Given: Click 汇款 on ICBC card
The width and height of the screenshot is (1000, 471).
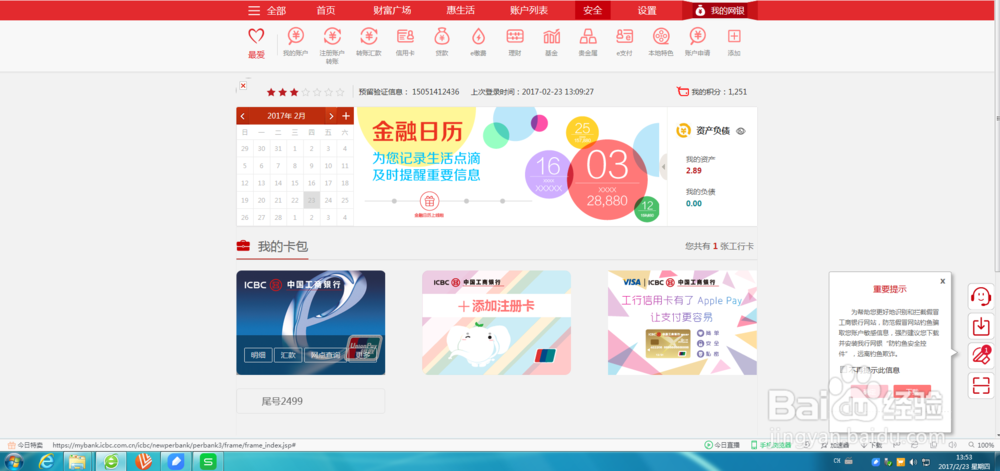Looking at the screenshot, I should [288, 355].
